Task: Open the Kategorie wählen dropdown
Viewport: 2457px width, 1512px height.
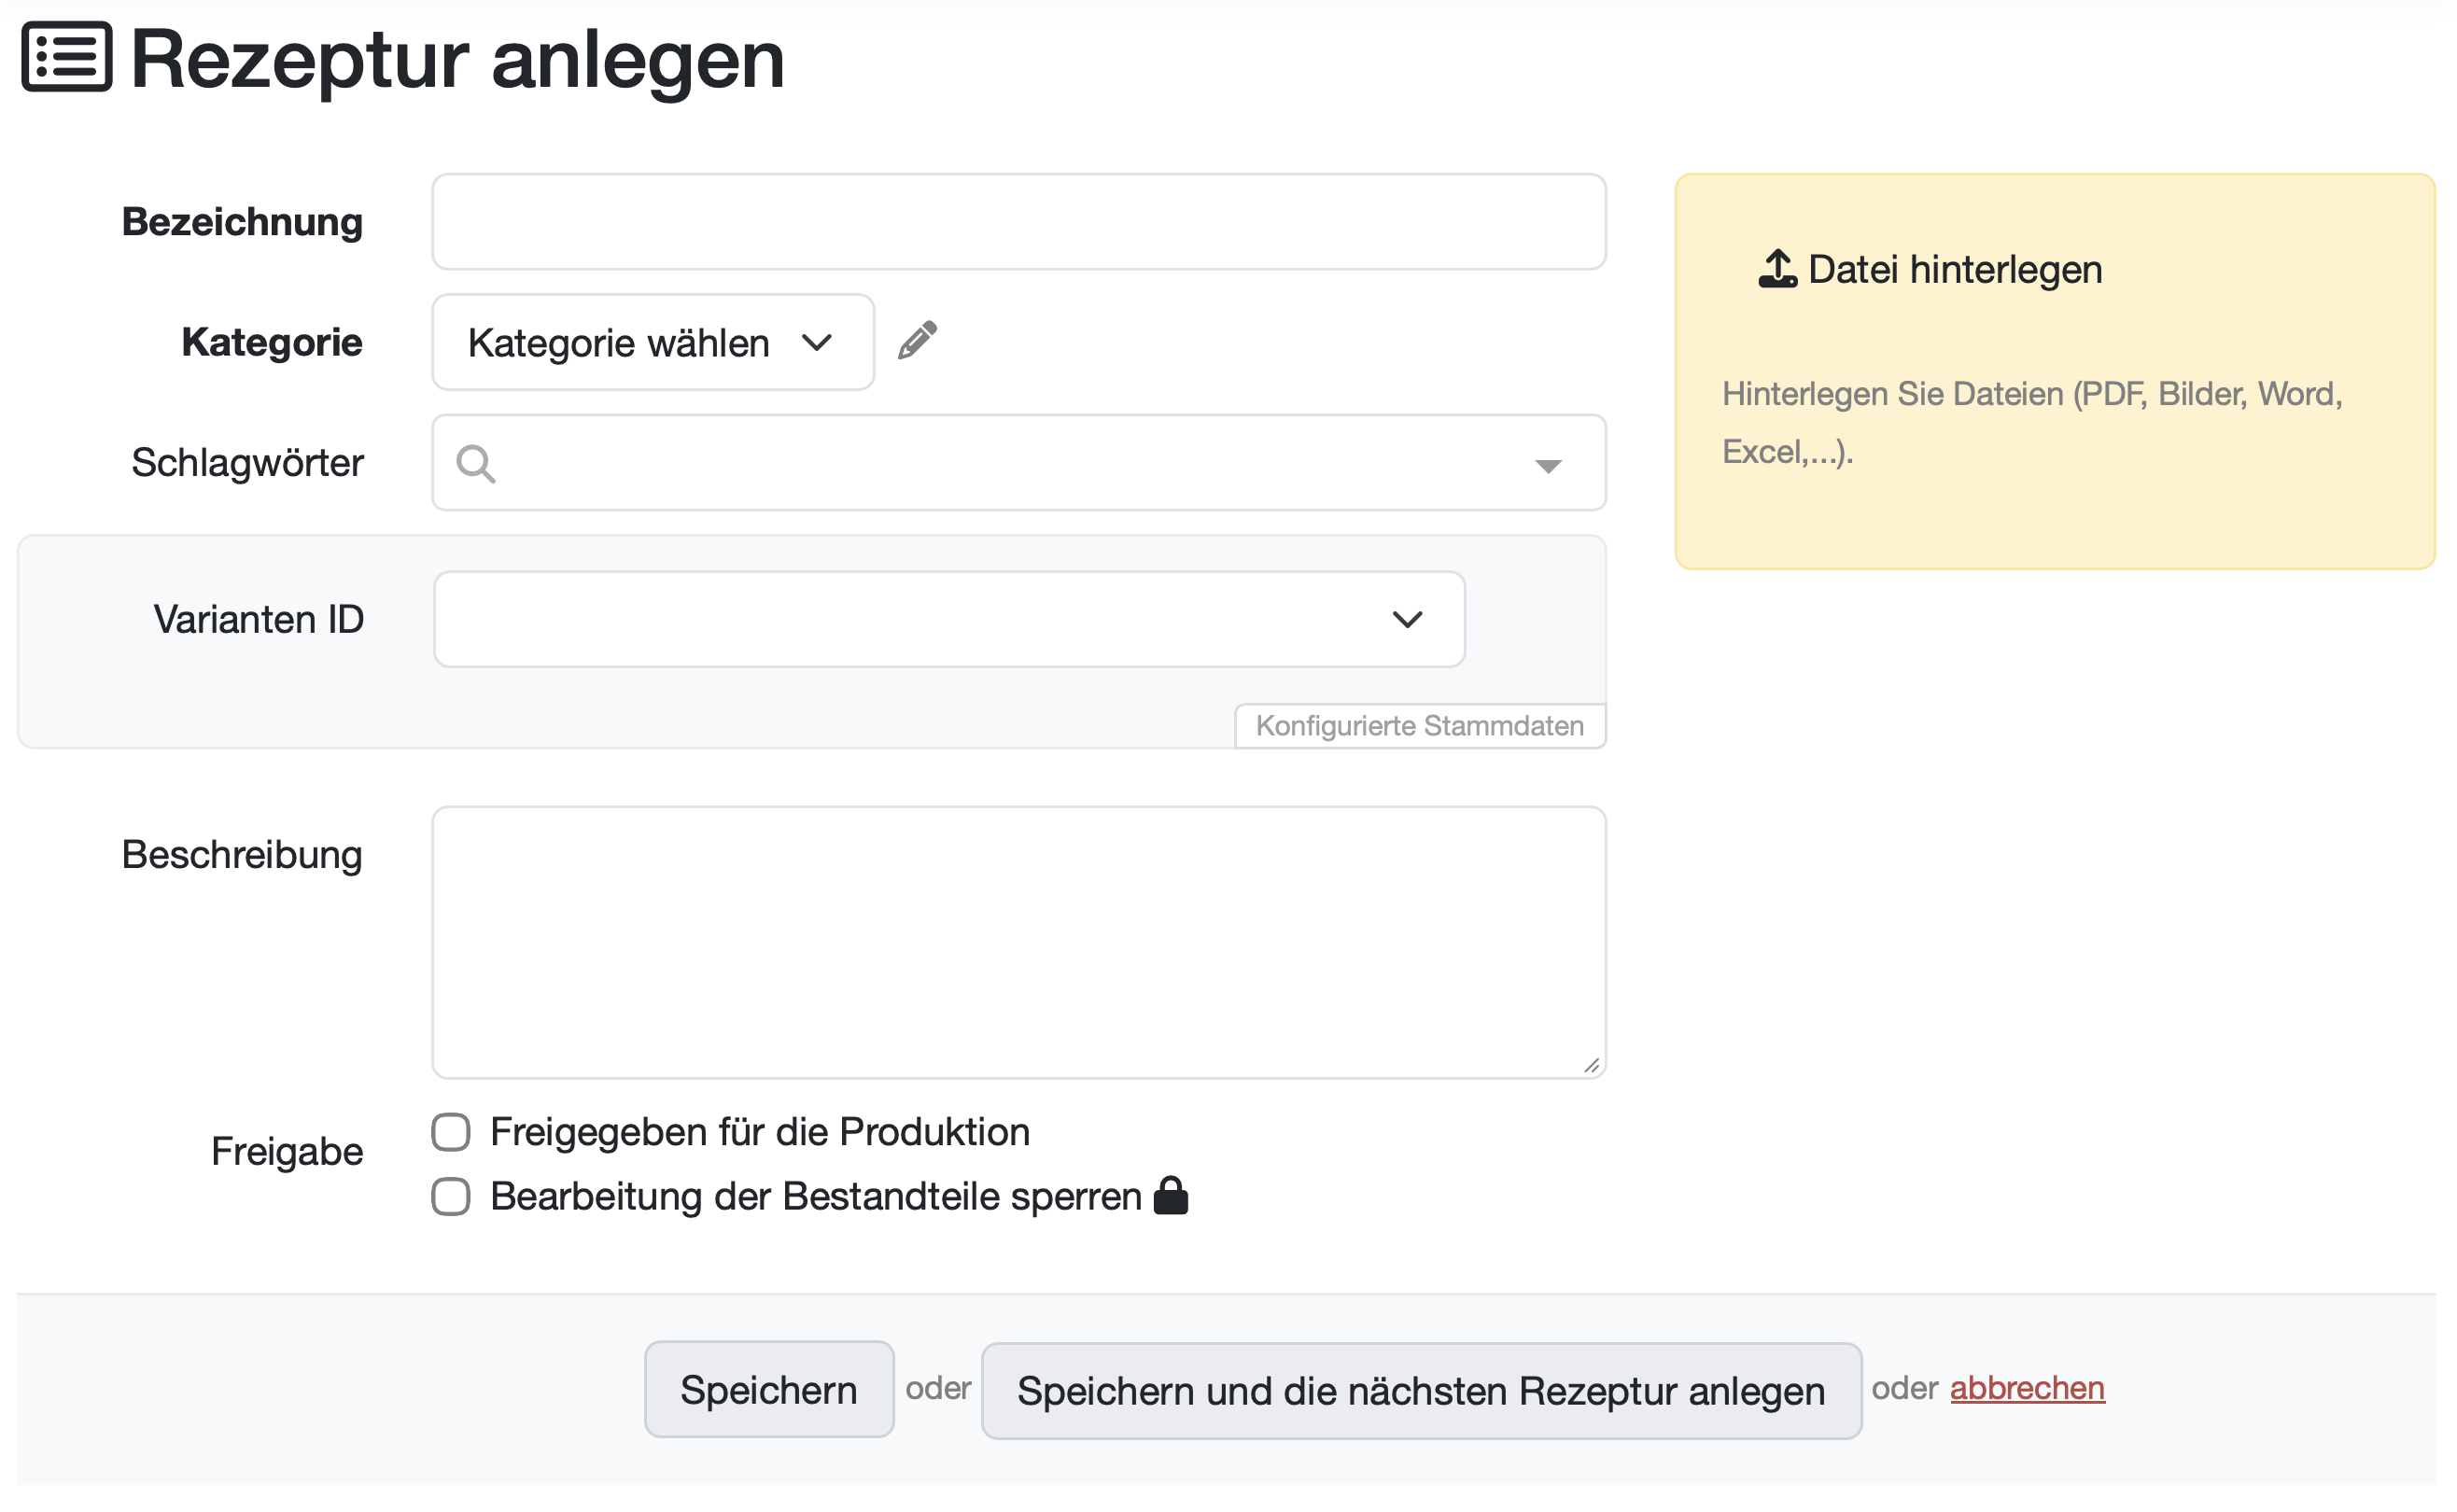Action: tap(652, 342)
